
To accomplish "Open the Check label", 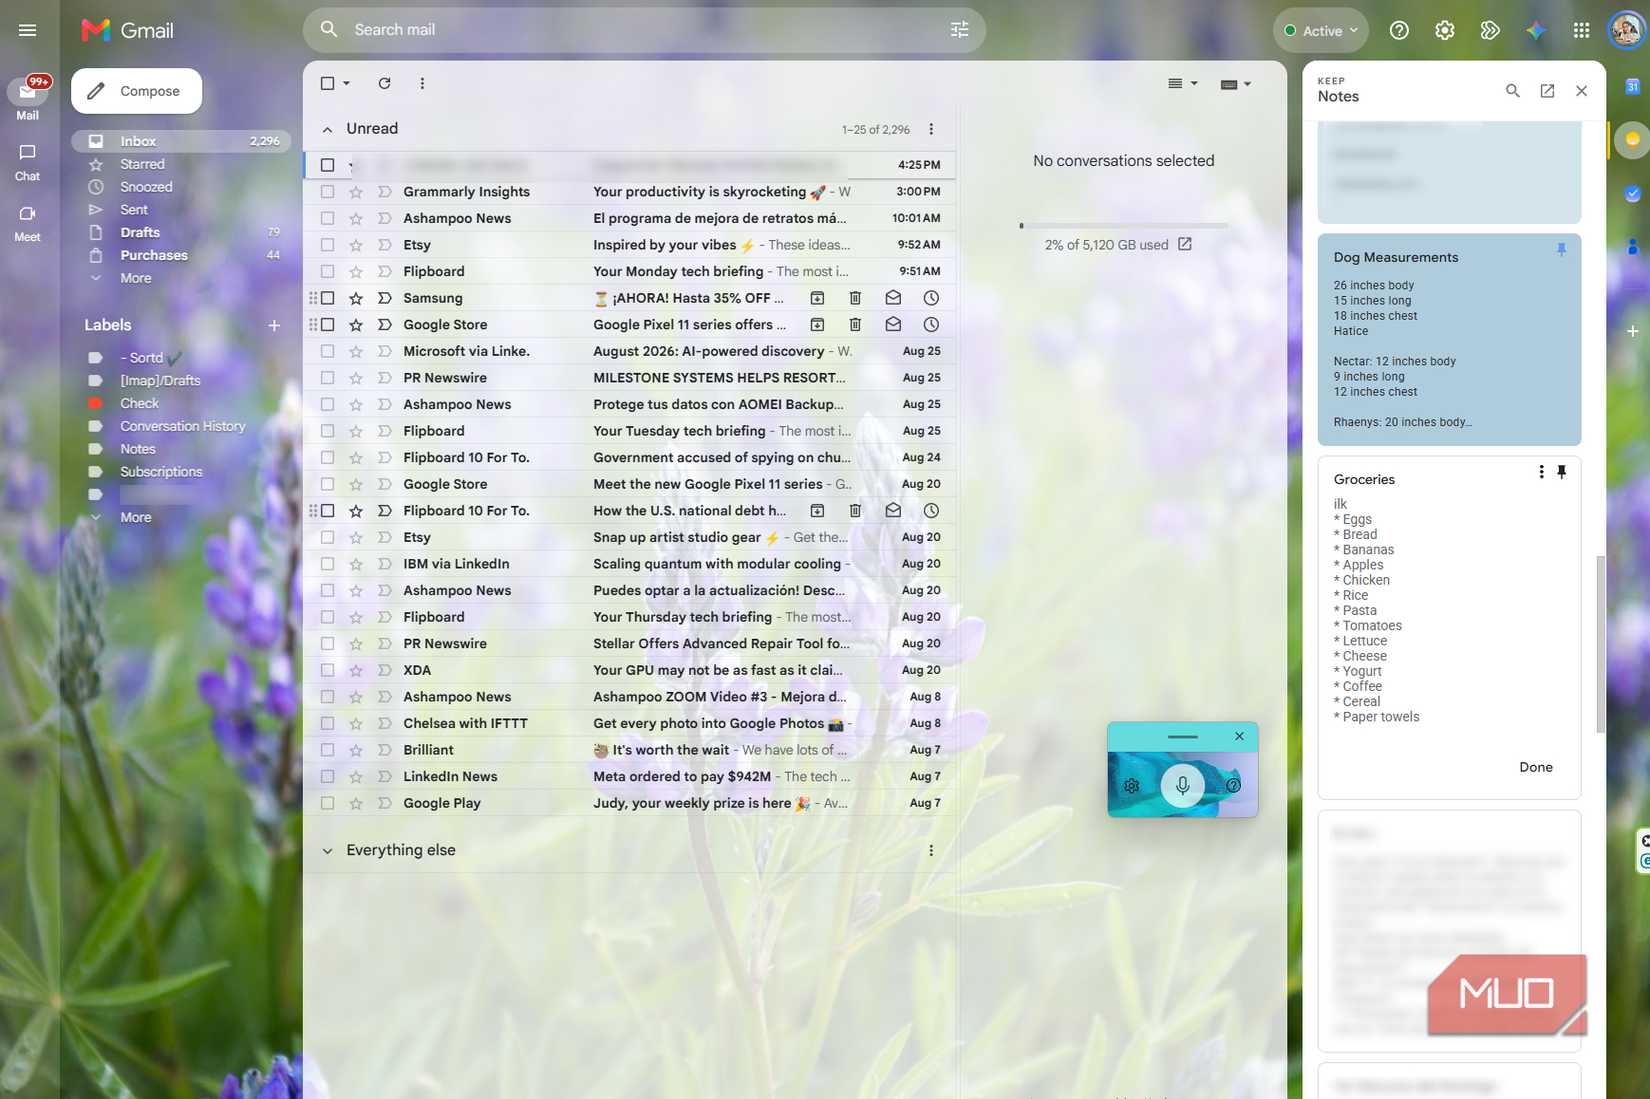I will [x=140, y=403].
